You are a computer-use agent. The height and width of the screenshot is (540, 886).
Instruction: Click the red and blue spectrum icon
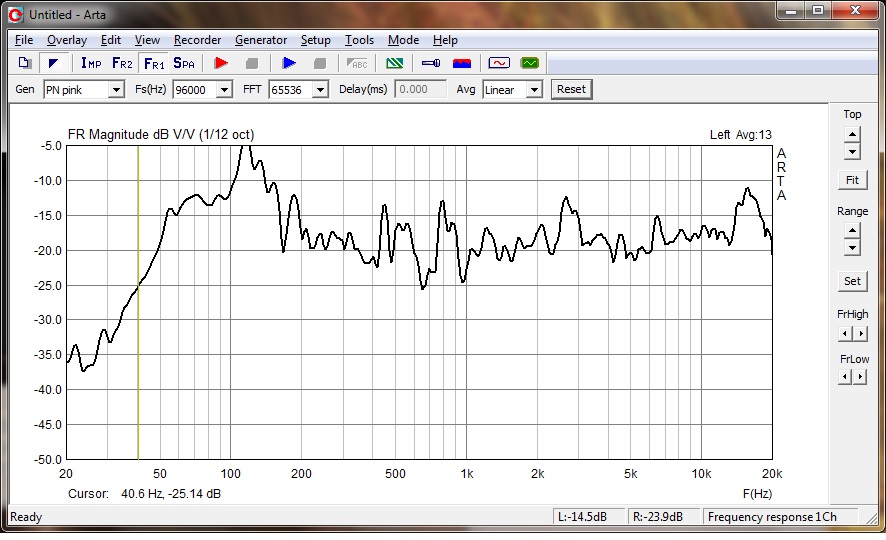pos(462,63)
